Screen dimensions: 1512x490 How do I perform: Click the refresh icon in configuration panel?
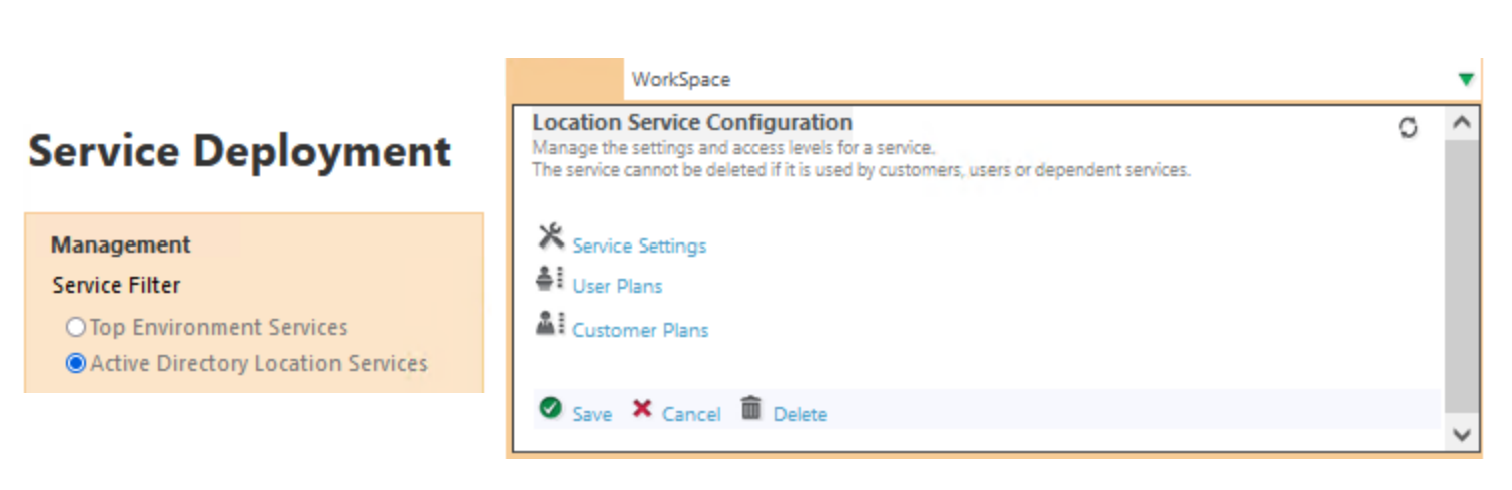click(1408, 127)
